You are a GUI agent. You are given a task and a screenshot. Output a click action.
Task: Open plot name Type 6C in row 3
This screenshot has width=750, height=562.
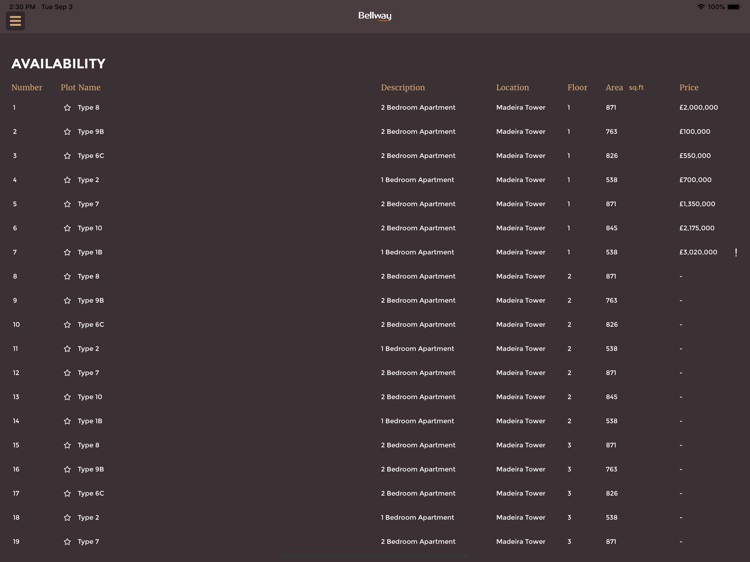tap(91, 156)
